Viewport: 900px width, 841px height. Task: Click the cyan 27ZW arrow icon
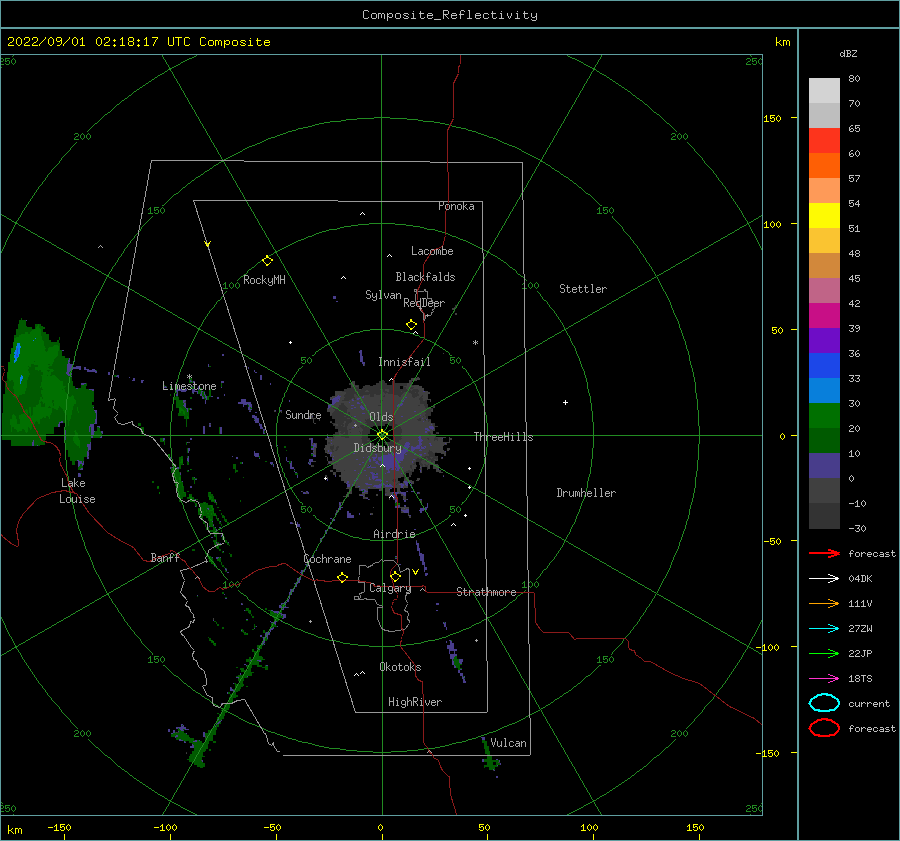point(824,629)
